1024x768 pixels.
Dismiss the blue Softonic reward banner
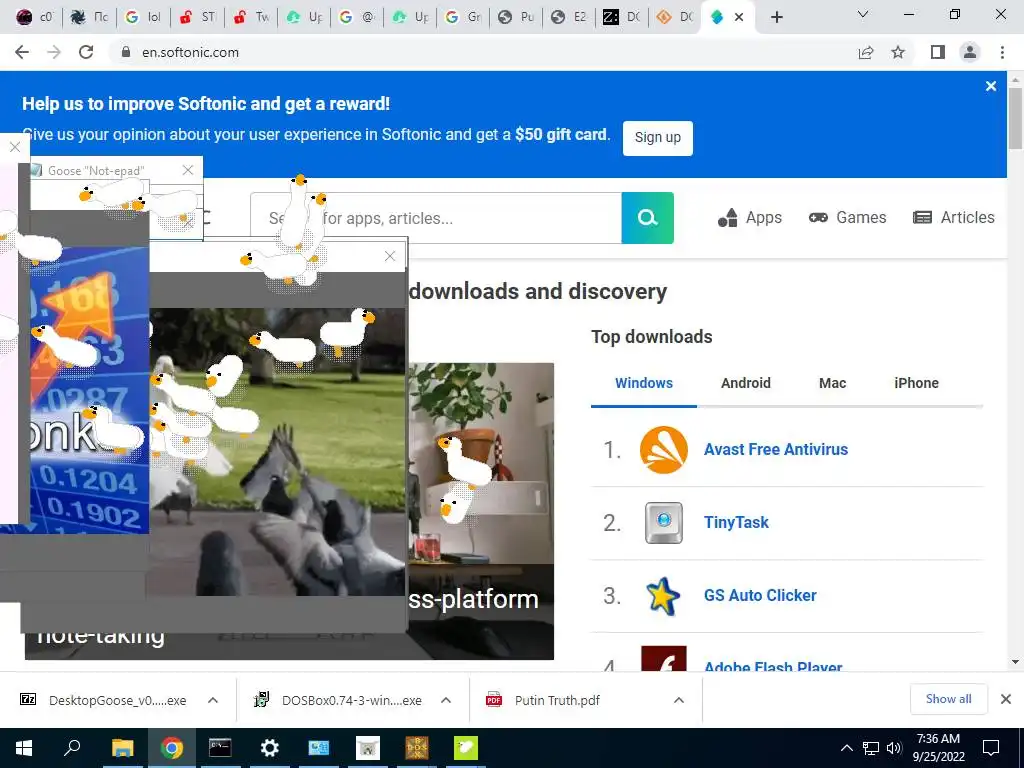coord(991,86)
